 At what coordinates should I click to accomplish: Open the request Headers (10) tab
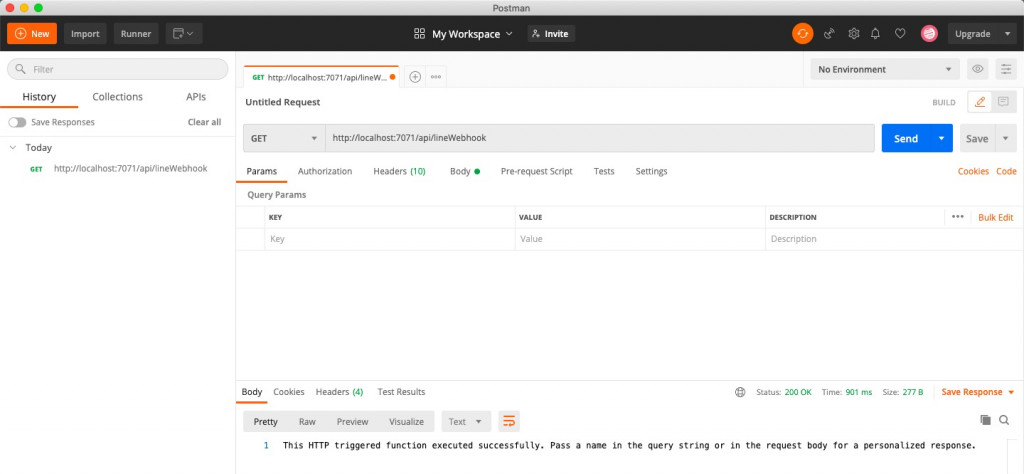(399, 171)
